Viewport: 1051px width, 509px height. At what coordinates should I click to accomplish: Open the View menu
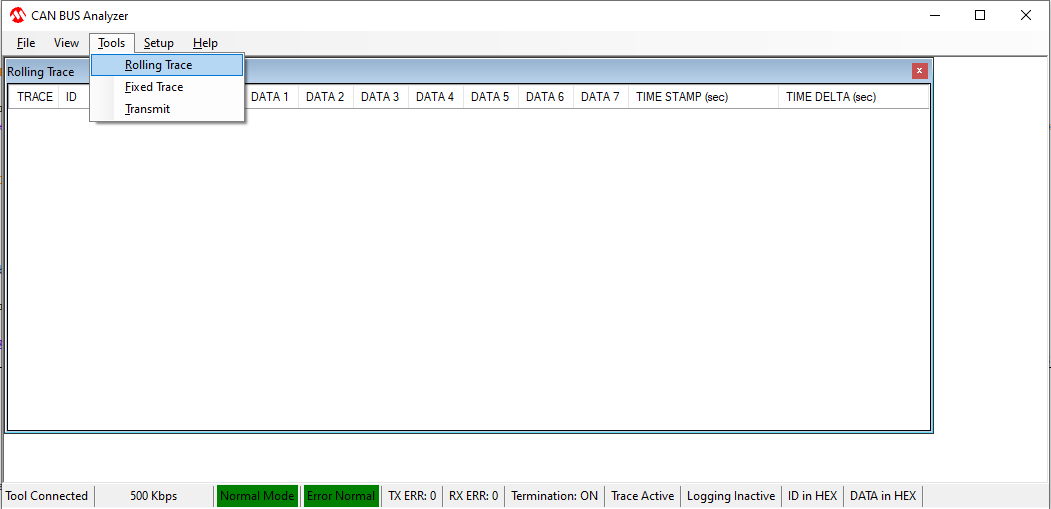point(66,43)
